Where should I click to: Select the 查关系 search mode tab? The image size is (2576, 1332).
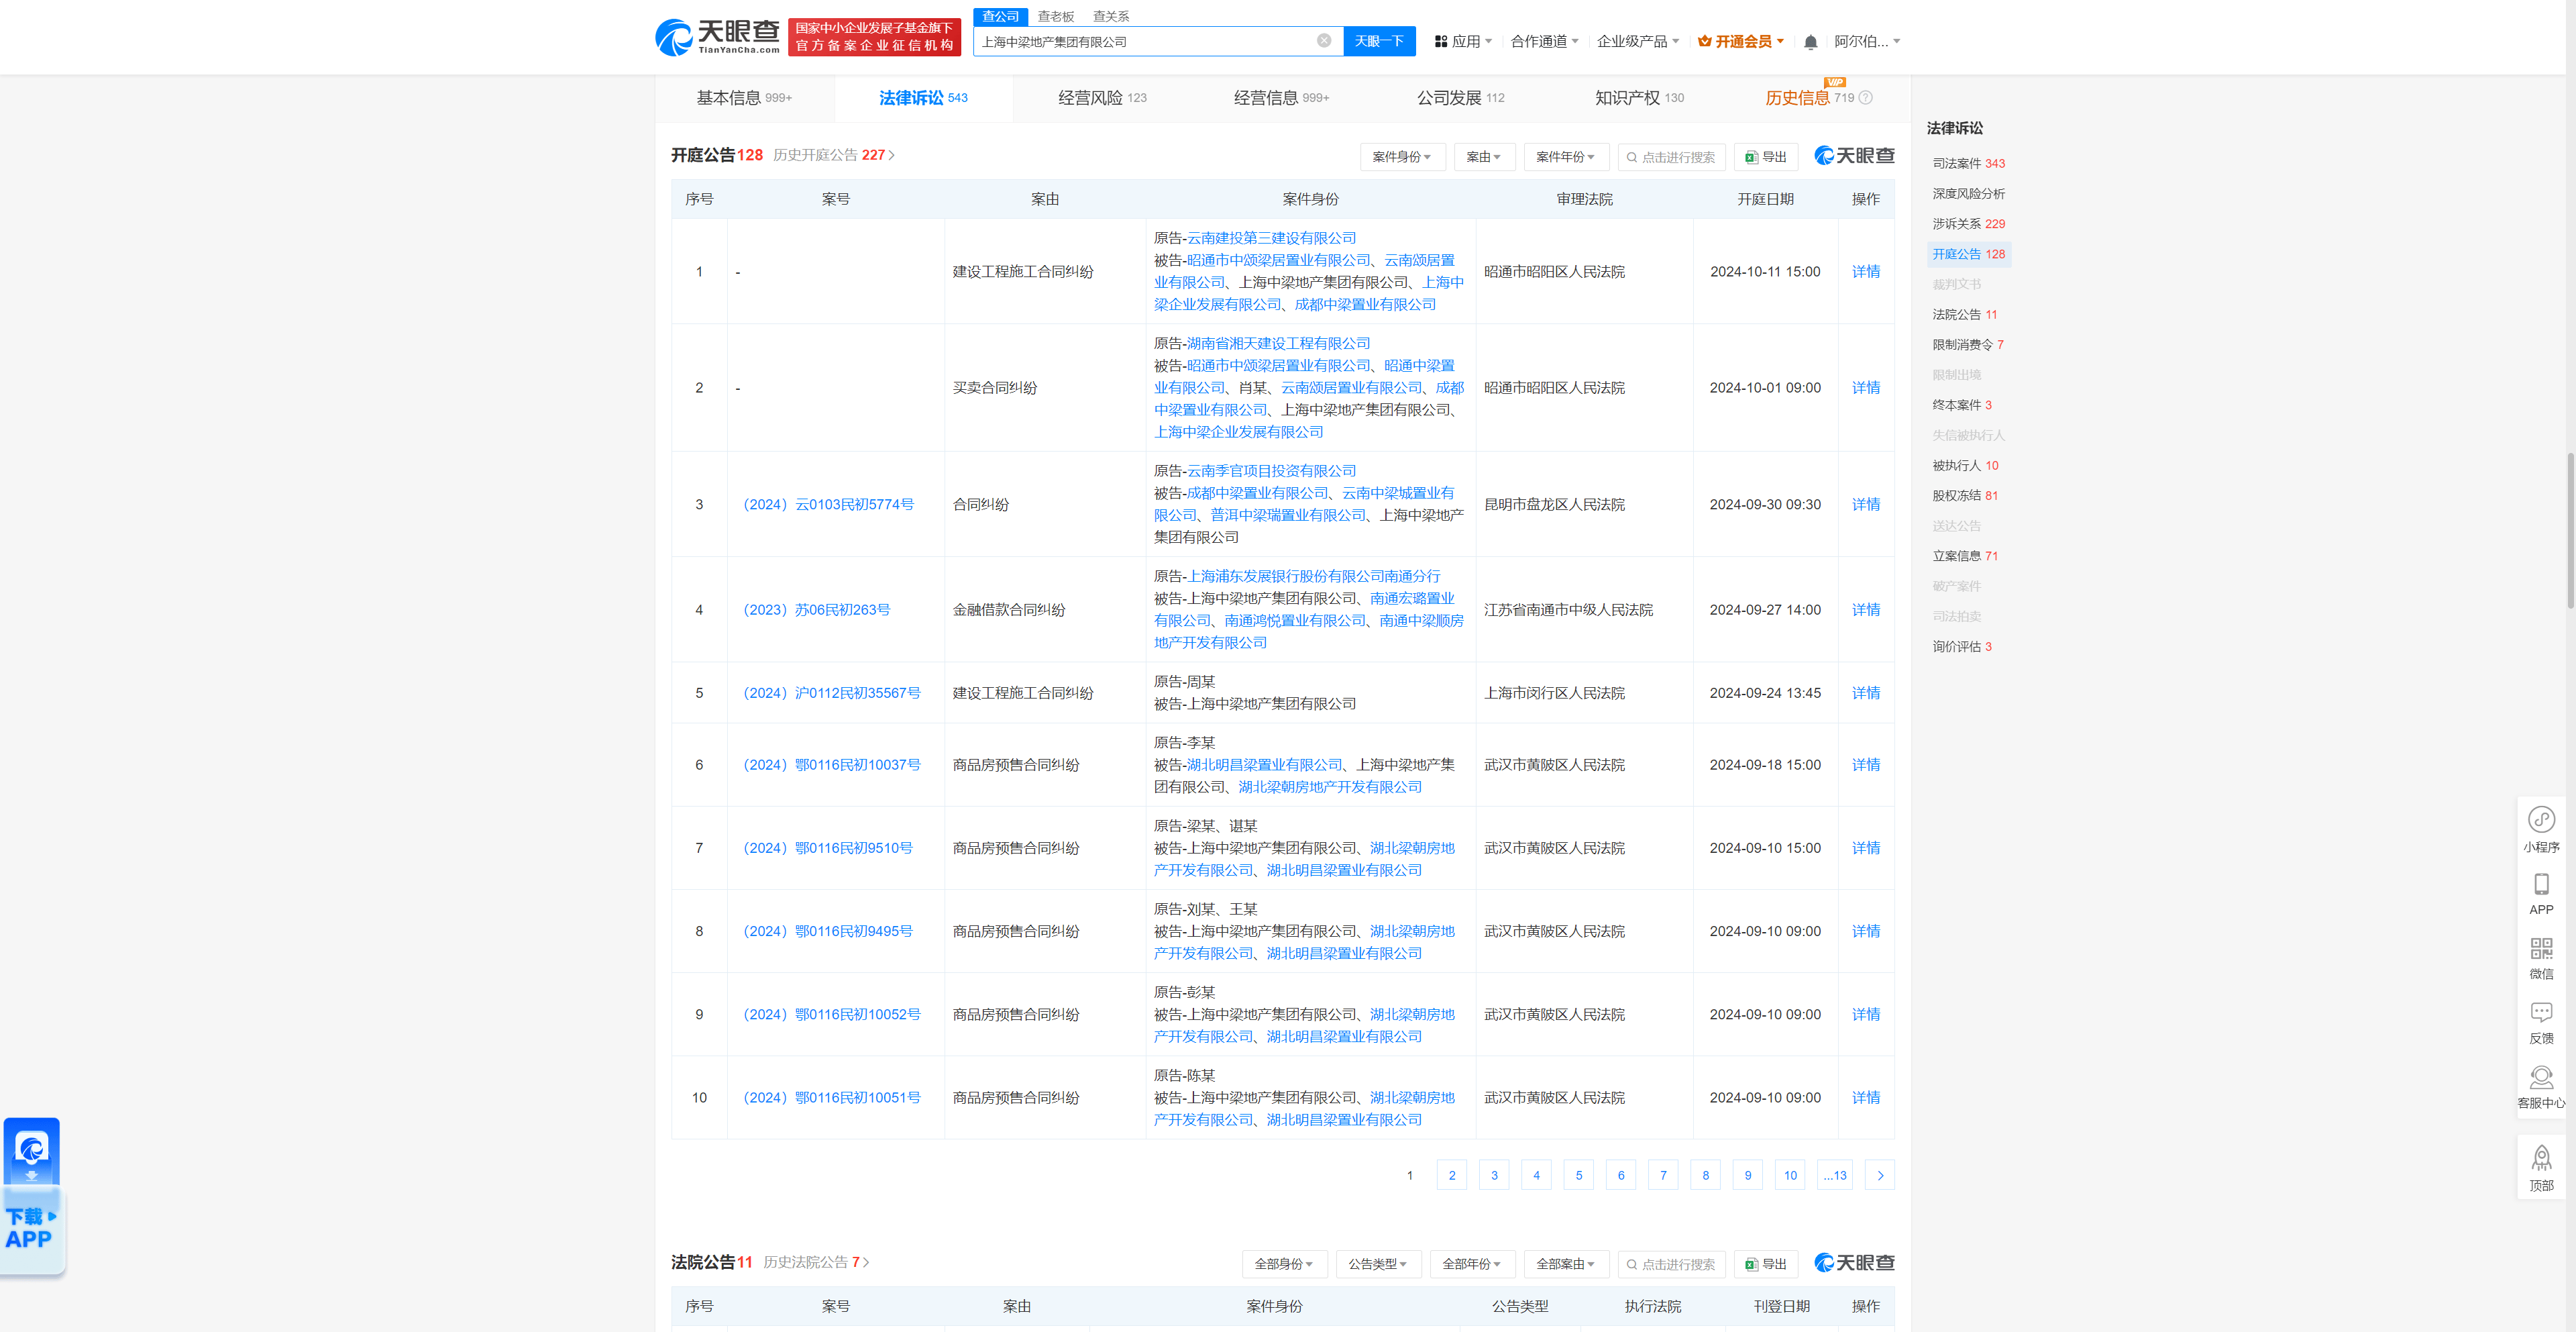pos(1110,16)
